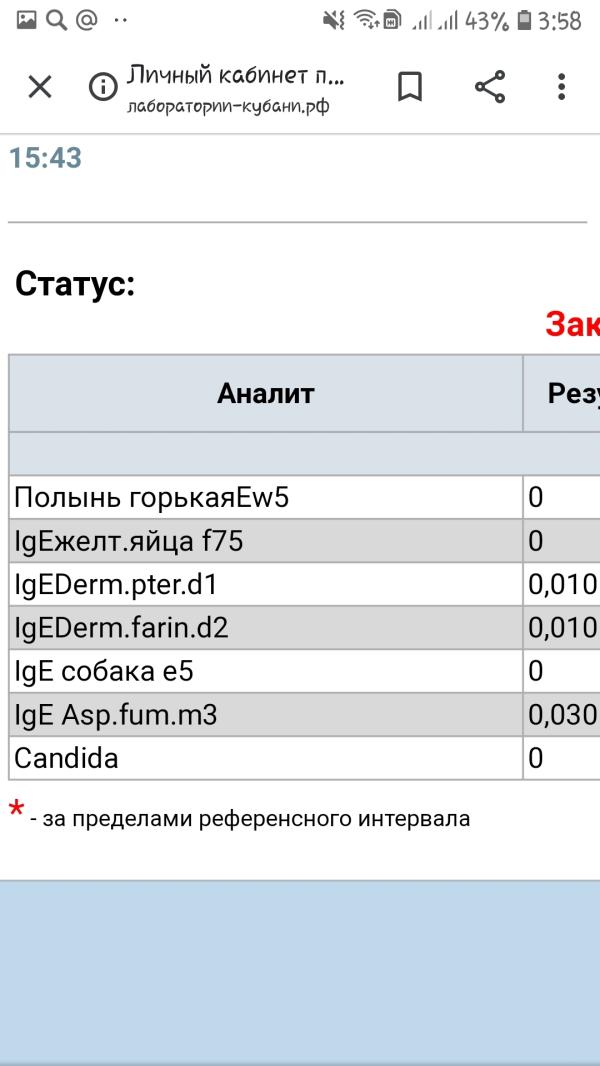Tap the share icon

(x=490, y=87)
